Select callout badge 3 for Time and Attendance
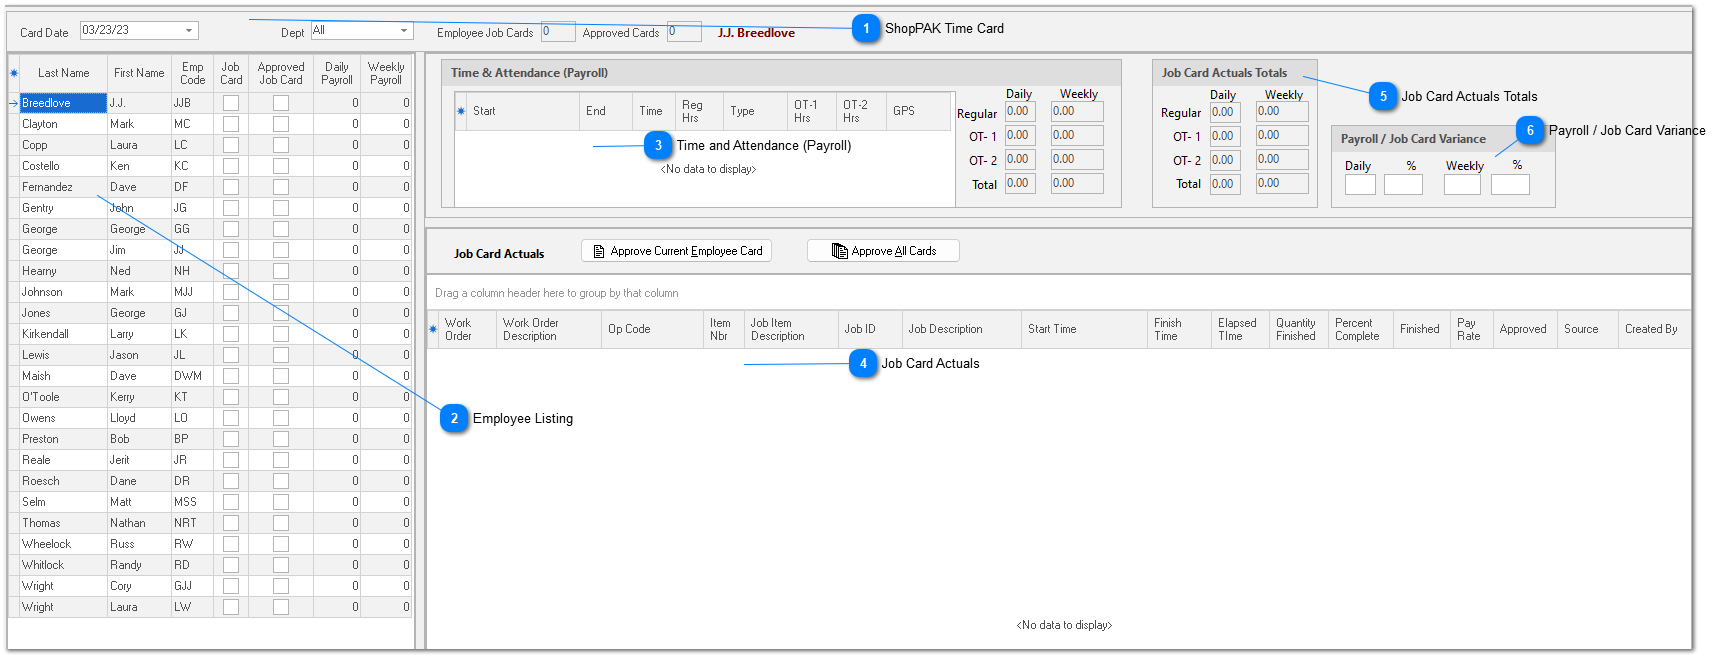Viewport: 1722px width, 658px height. pos(658,145)
